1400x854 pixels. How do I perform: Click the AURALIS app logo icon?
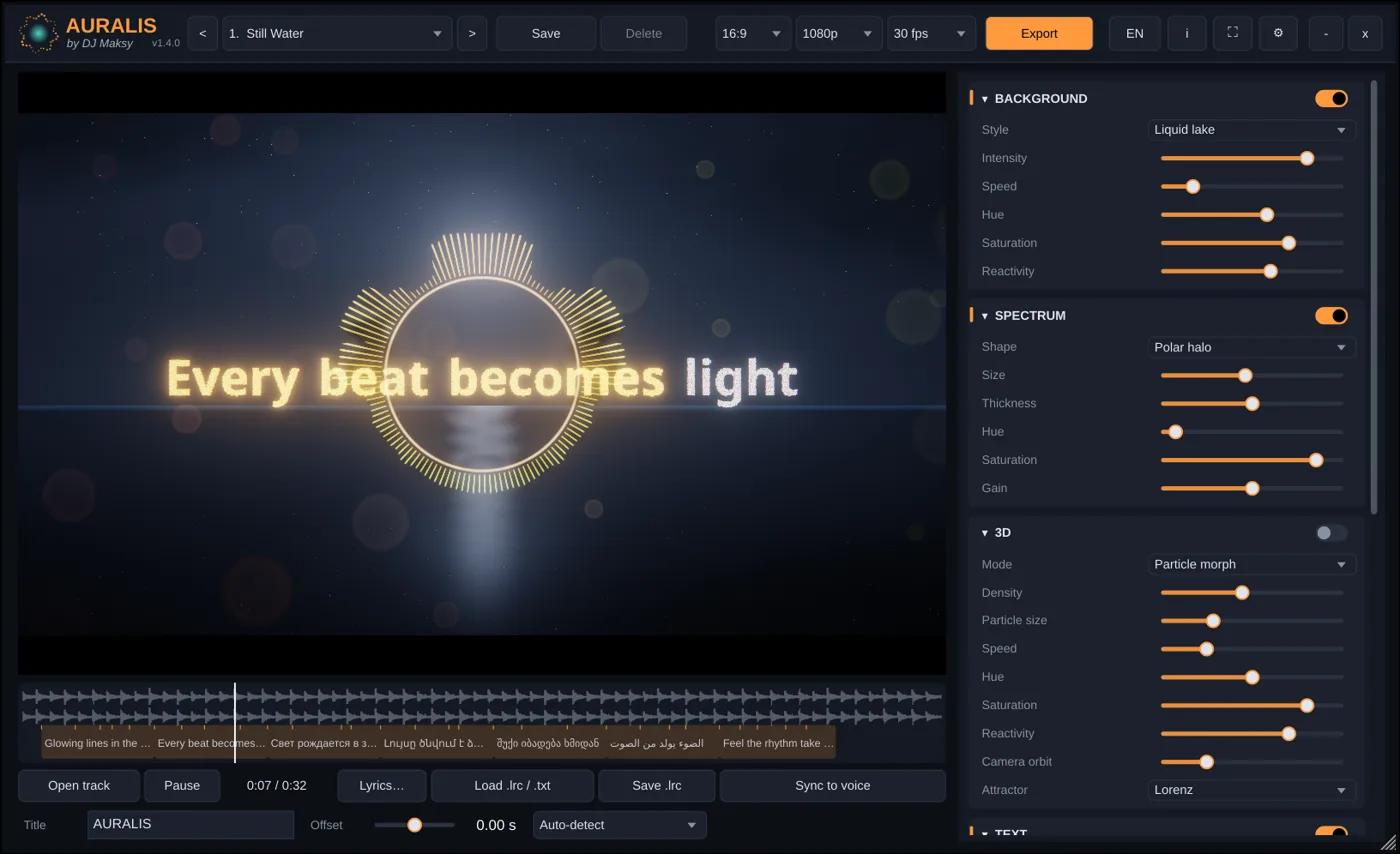(39, 33)
